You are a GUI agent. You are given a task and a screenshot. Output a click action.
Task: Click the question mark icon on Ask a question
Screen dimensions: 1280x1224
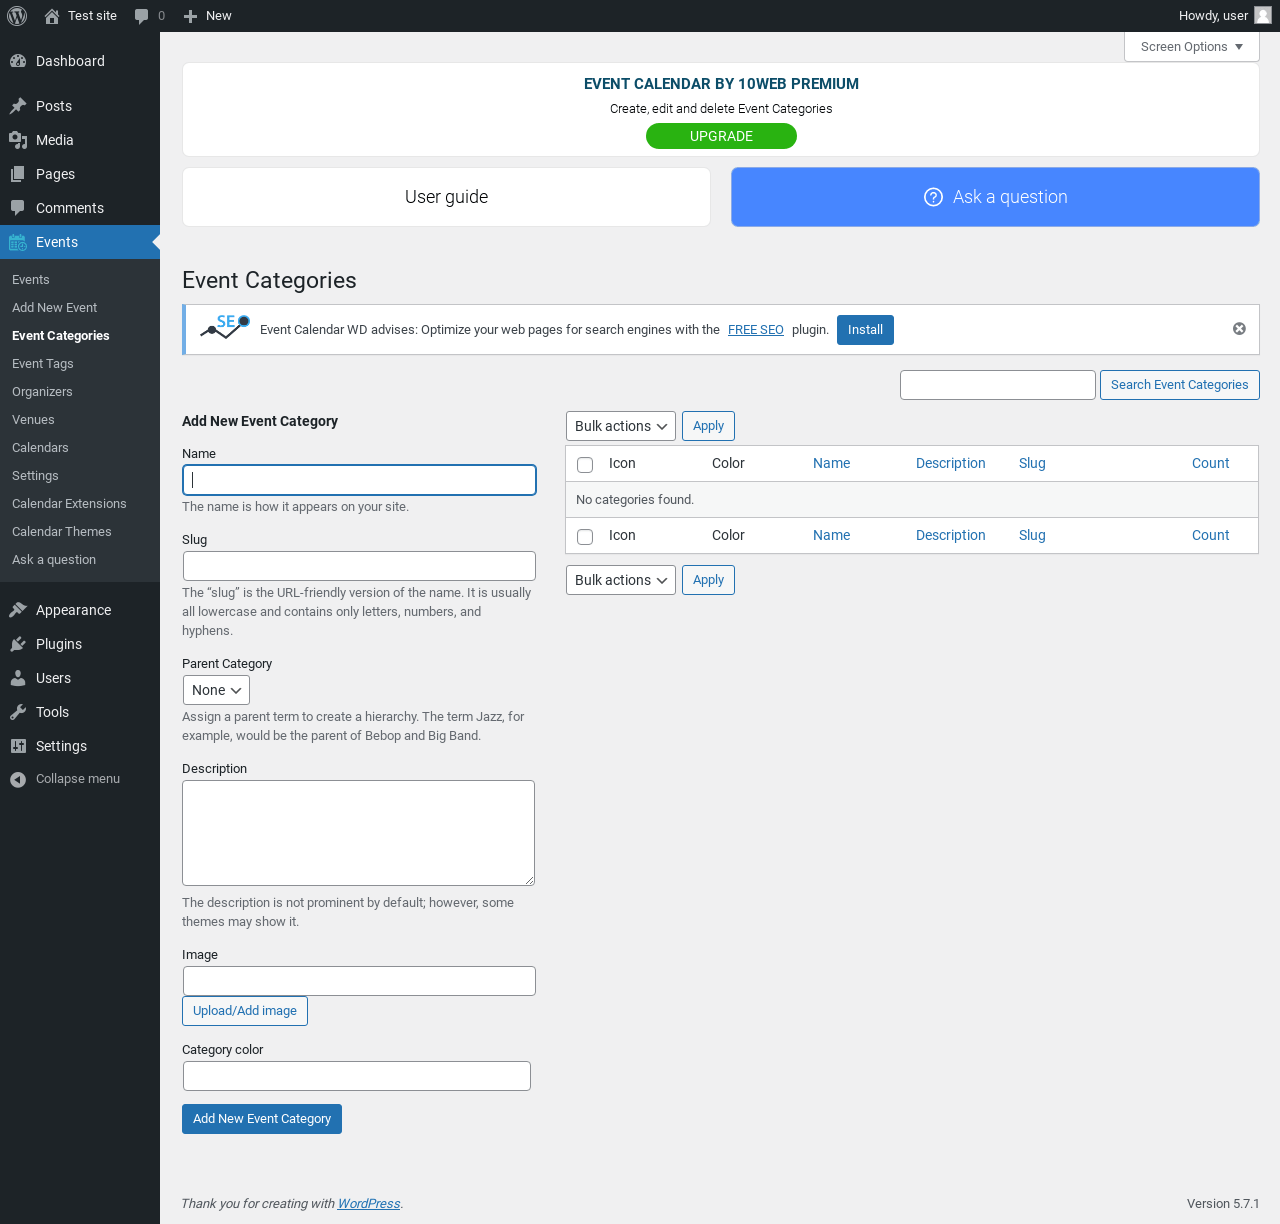[933, 197]
